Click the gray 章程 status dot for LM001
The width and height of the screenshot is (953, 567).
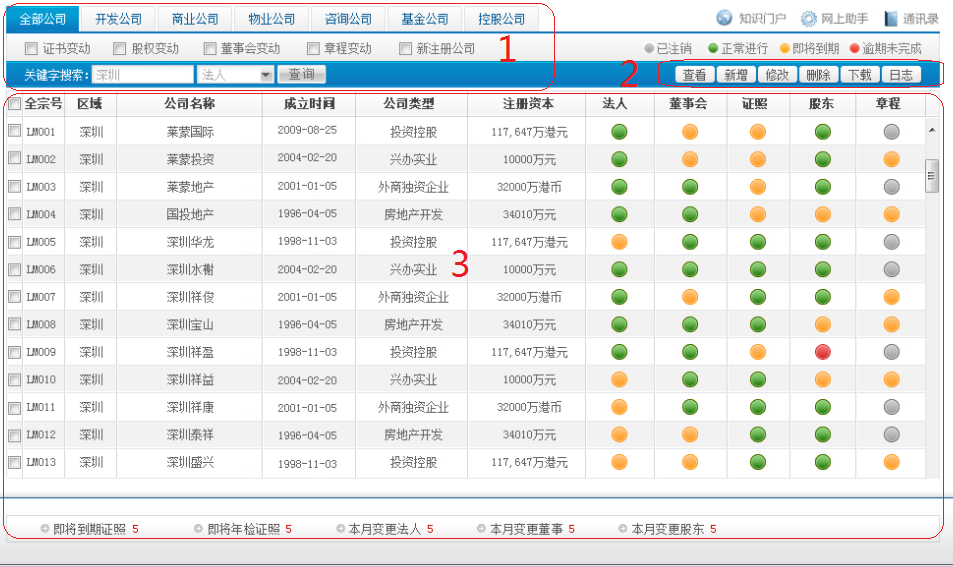[891, 131]
